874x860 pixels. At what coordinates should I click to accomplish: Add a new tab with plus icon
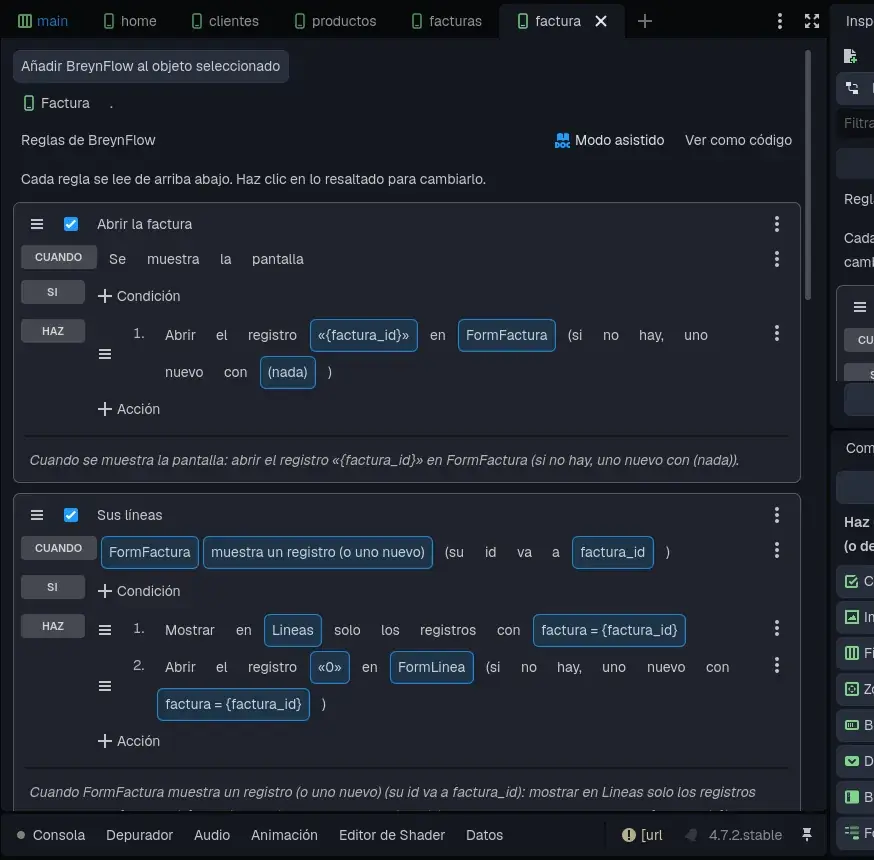[x=644, y=21]
